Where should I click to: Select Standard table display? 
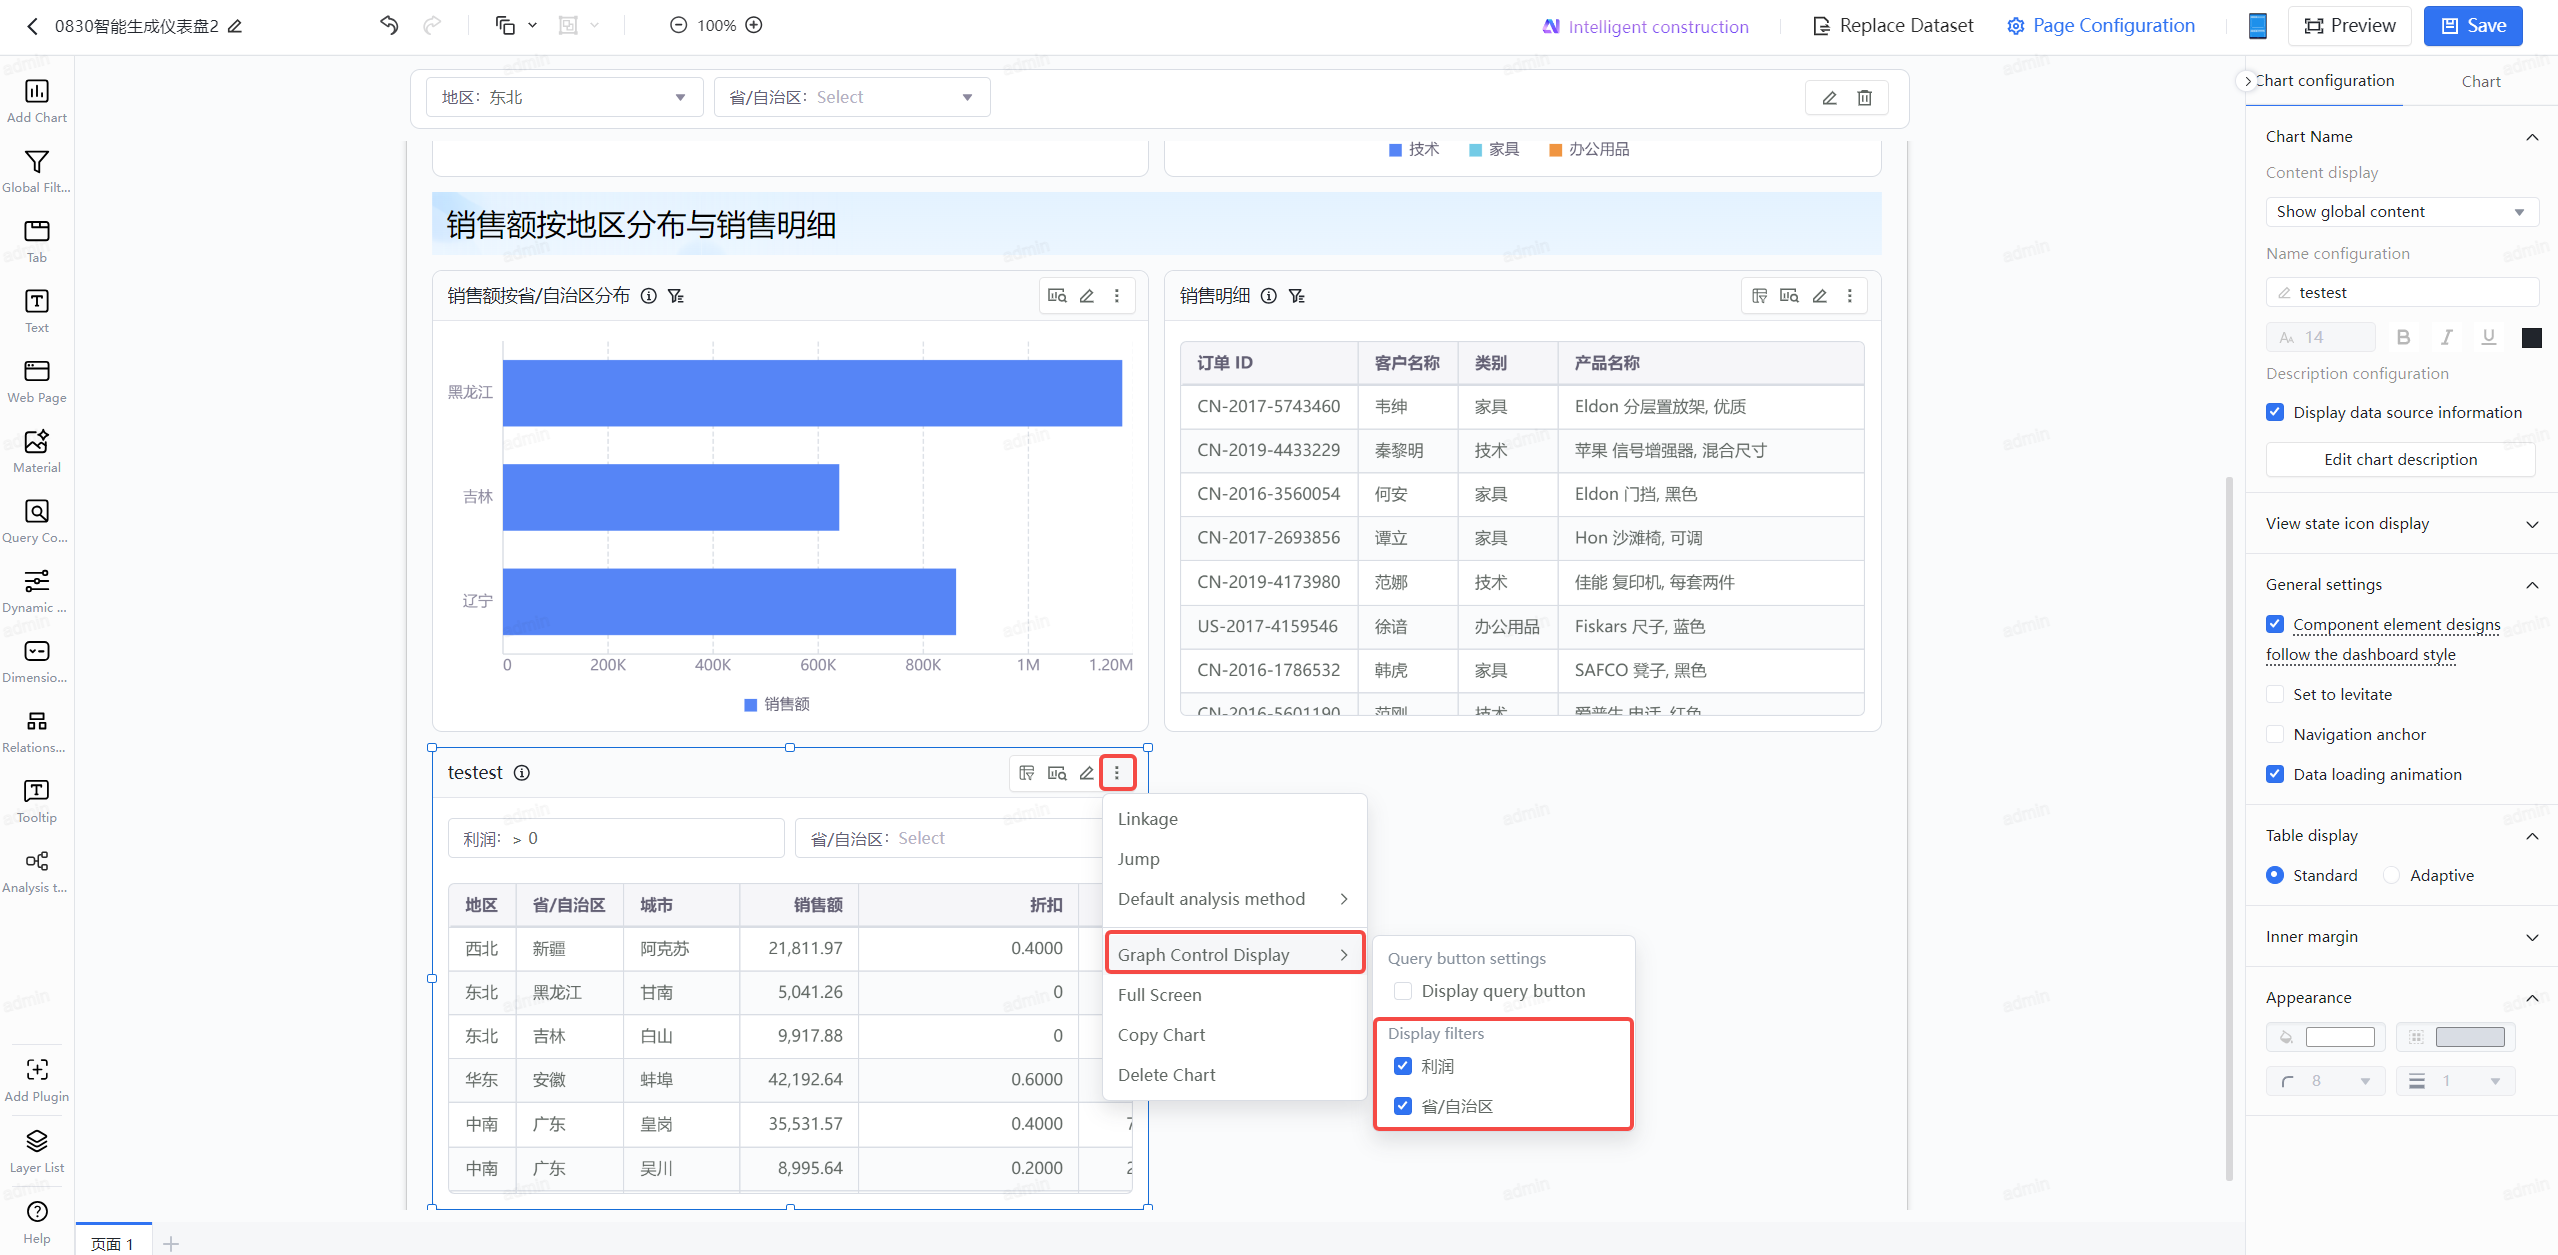(2275, 875)
